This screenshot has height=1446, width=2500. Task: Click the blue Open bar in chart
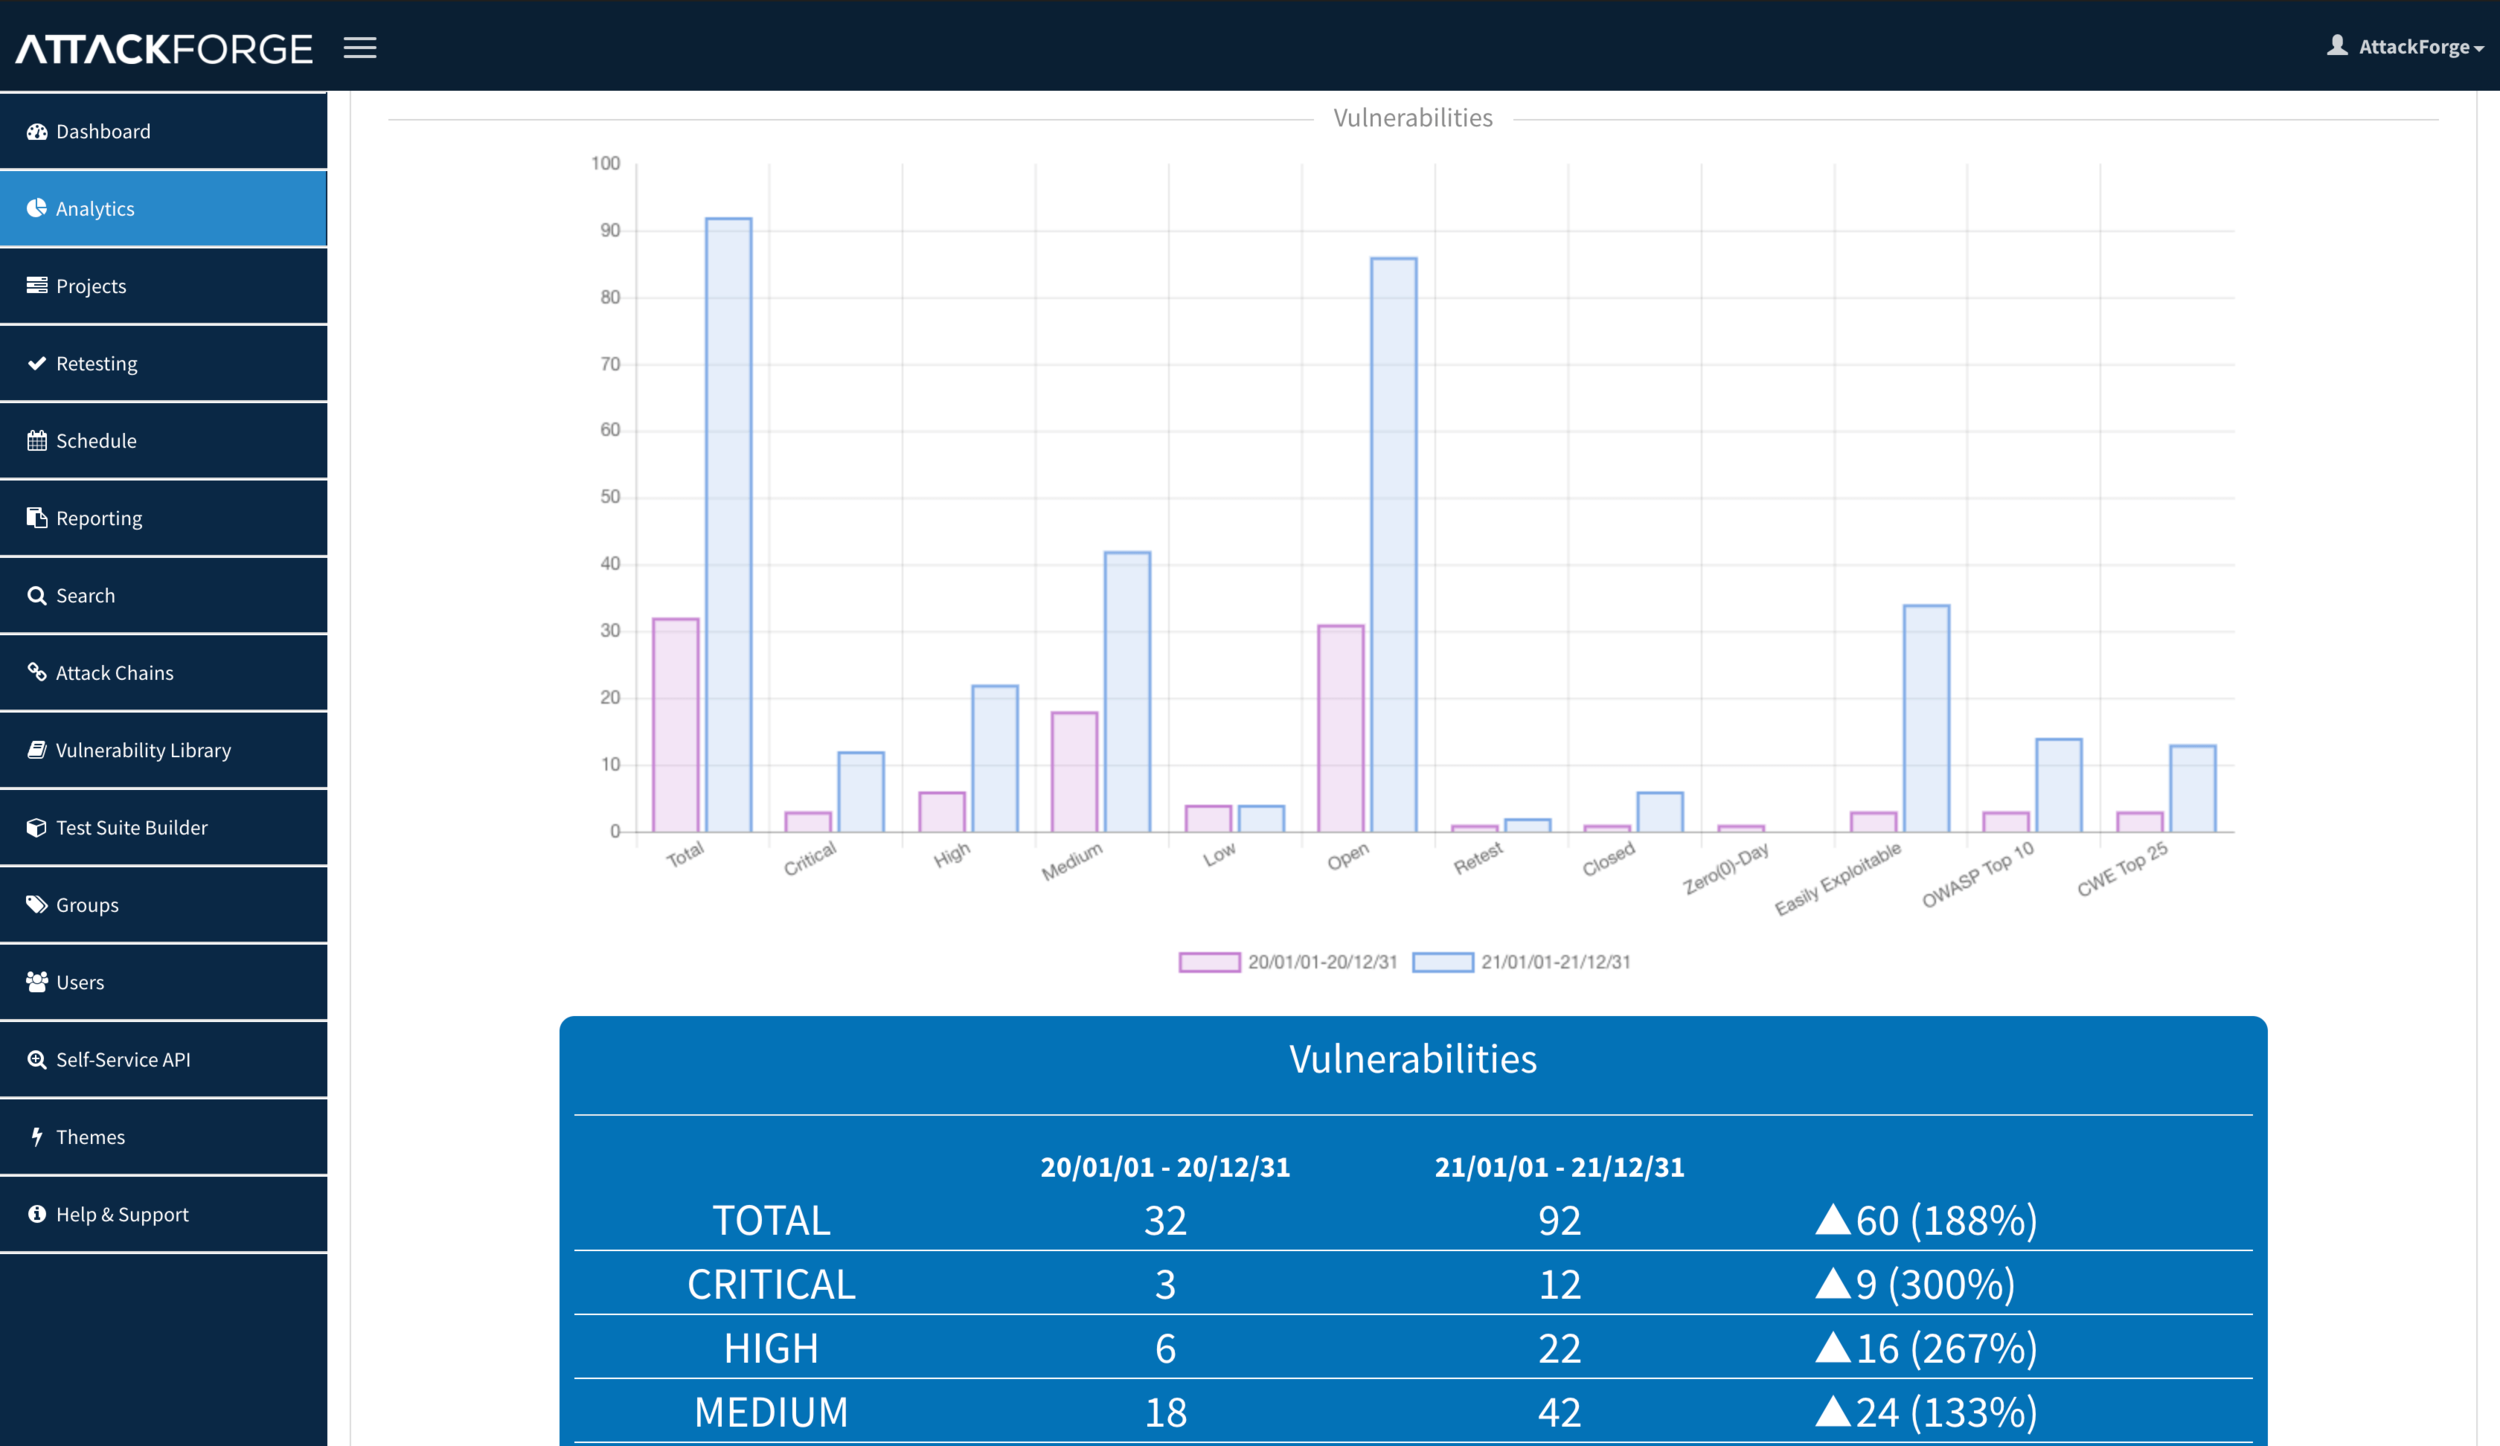[1393, 545]
